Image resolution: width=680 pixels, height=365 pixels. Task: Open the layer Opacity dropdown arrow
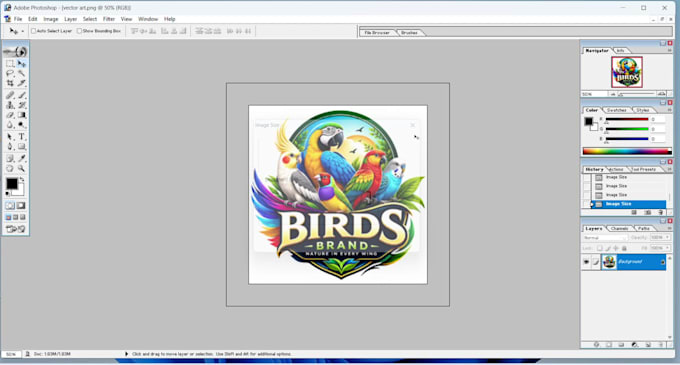[x=667, y=238]
